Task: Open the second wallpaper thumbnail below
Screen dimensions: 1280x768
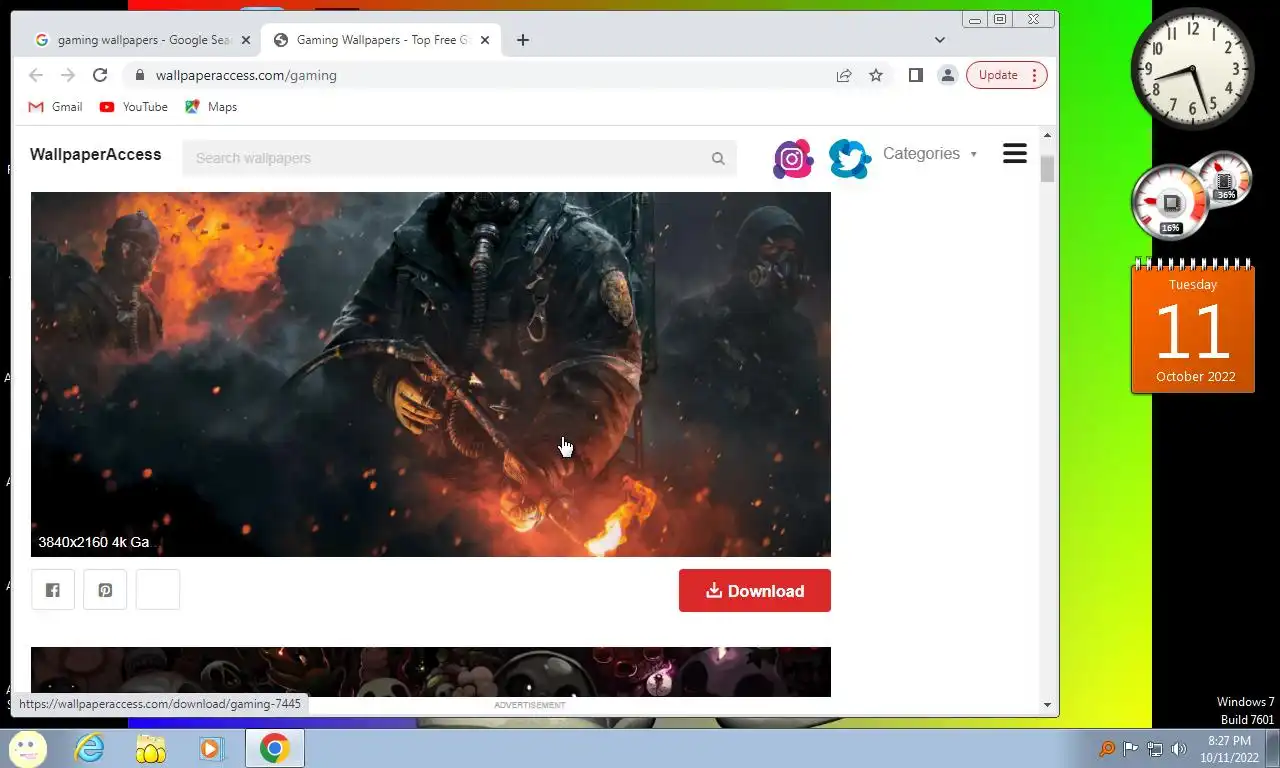Action: pyautogui.click(x=431, y=672)
